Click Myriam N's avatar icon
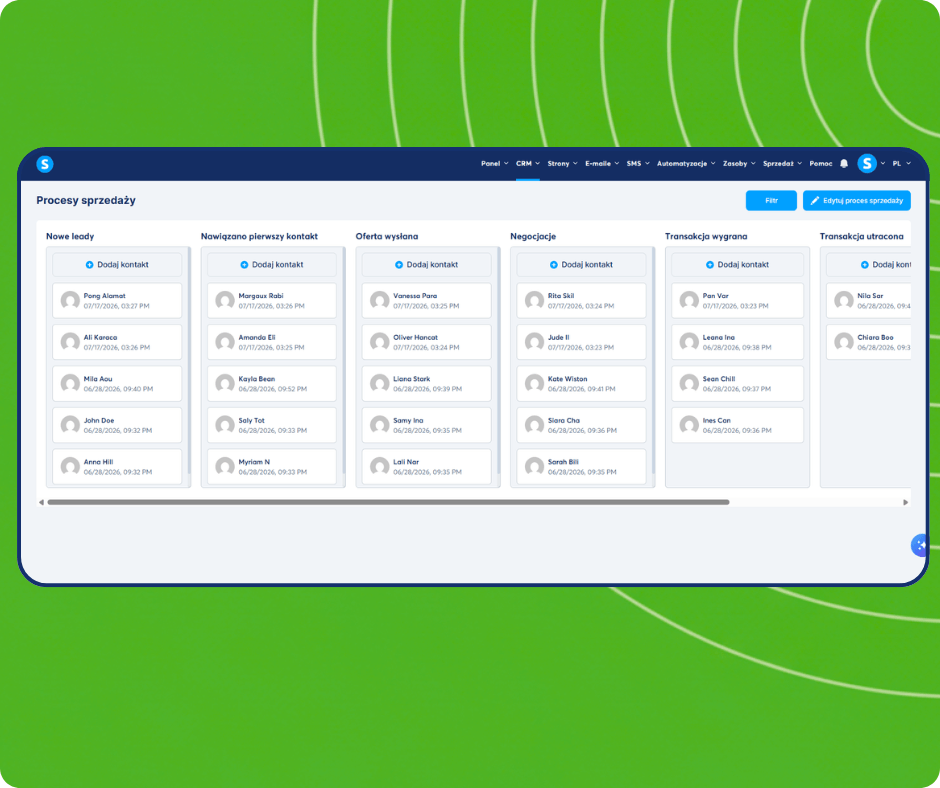940x788 pixels. pos(225,467)
